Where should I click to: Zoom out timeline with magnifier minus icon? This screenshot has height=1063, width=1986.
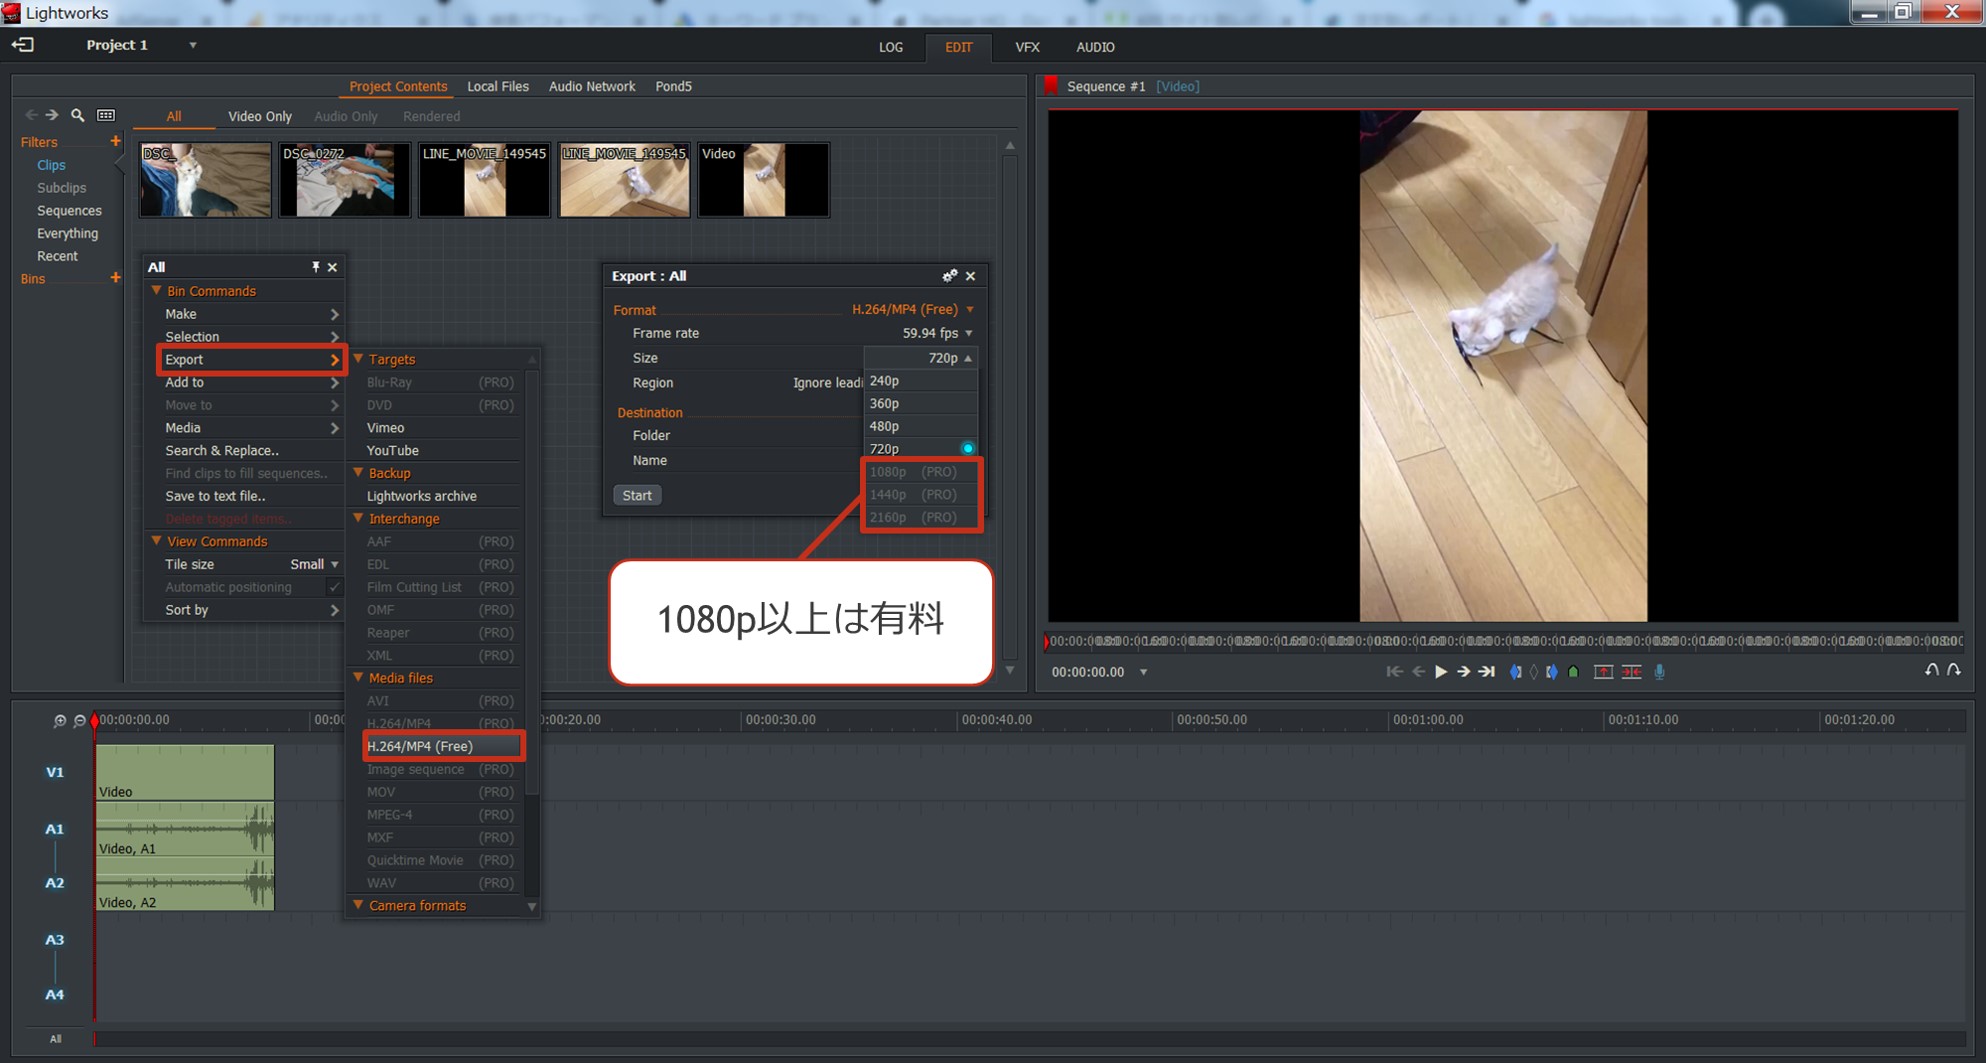point(80,720)
